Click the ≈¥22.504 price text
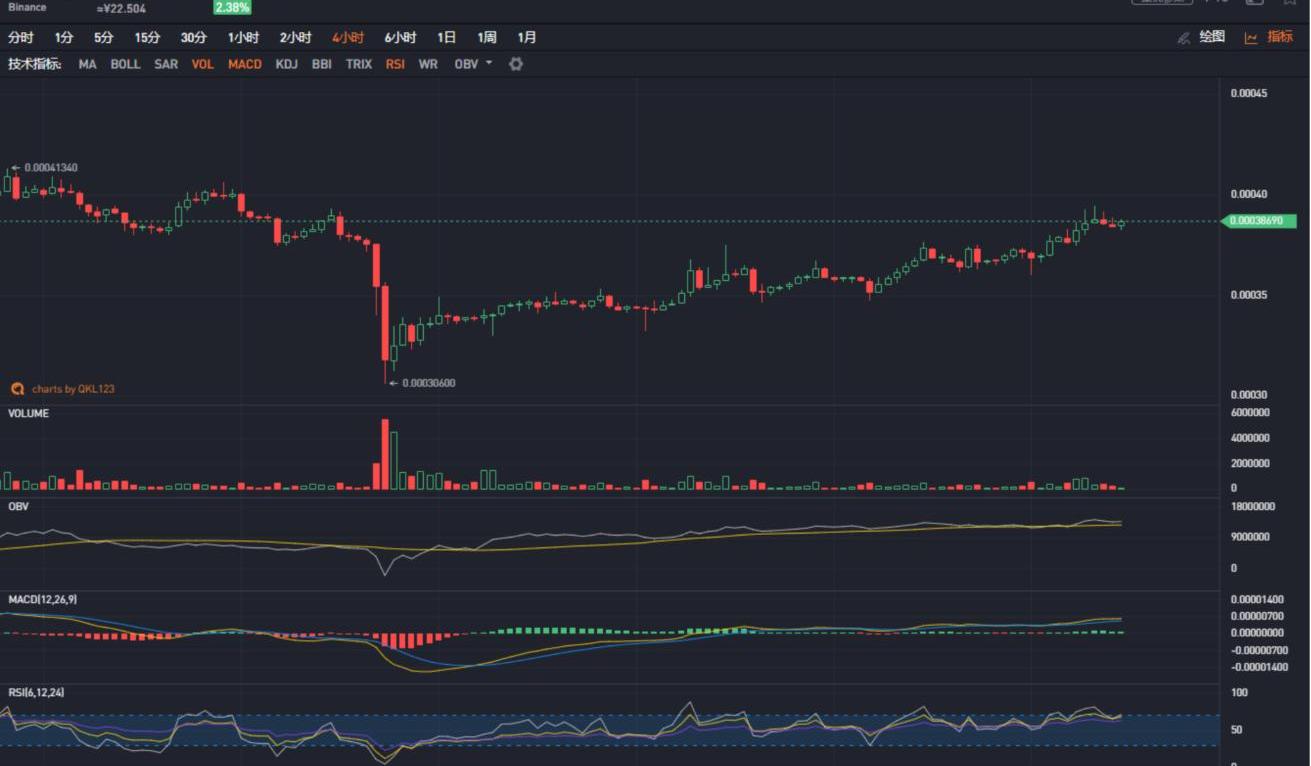This screenshot has width=1311, height=766. (x=121, y=8)
